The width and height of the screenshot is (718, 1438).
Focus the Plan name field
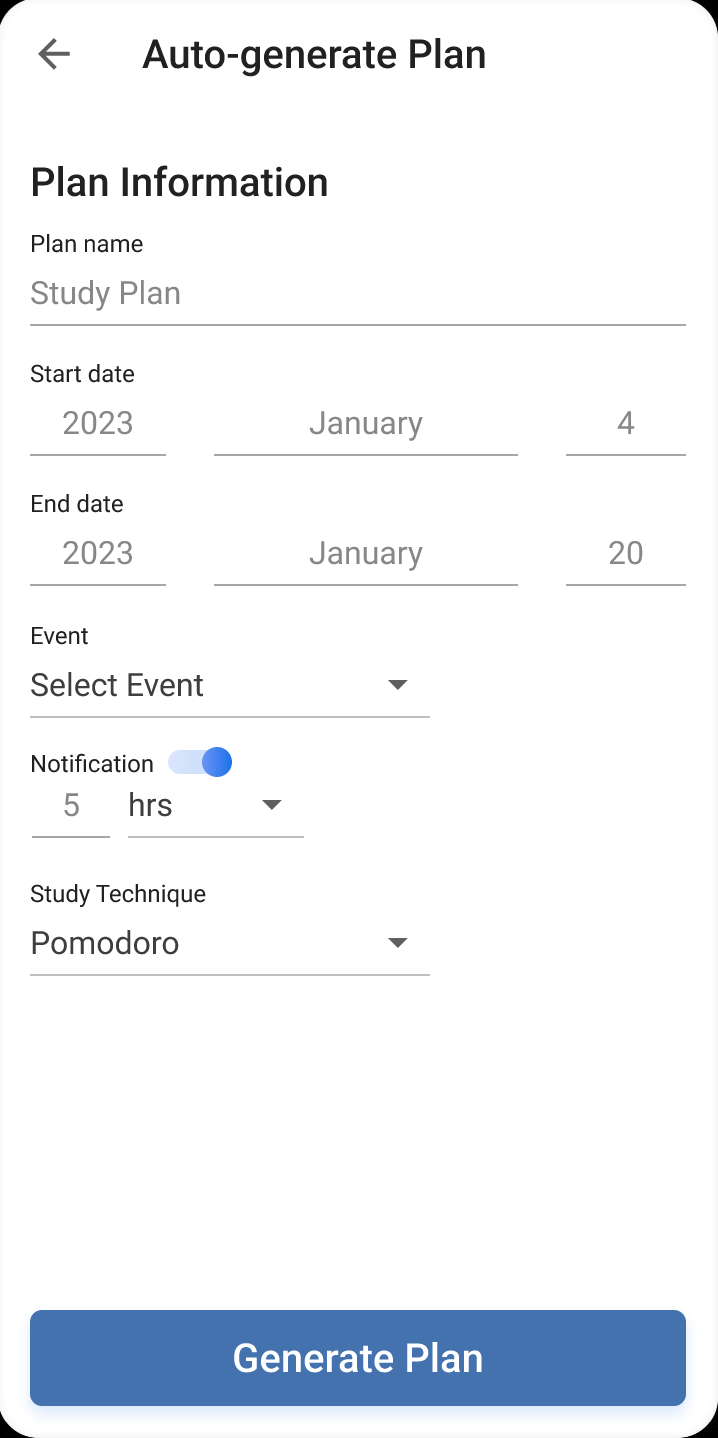click(358, 294)
